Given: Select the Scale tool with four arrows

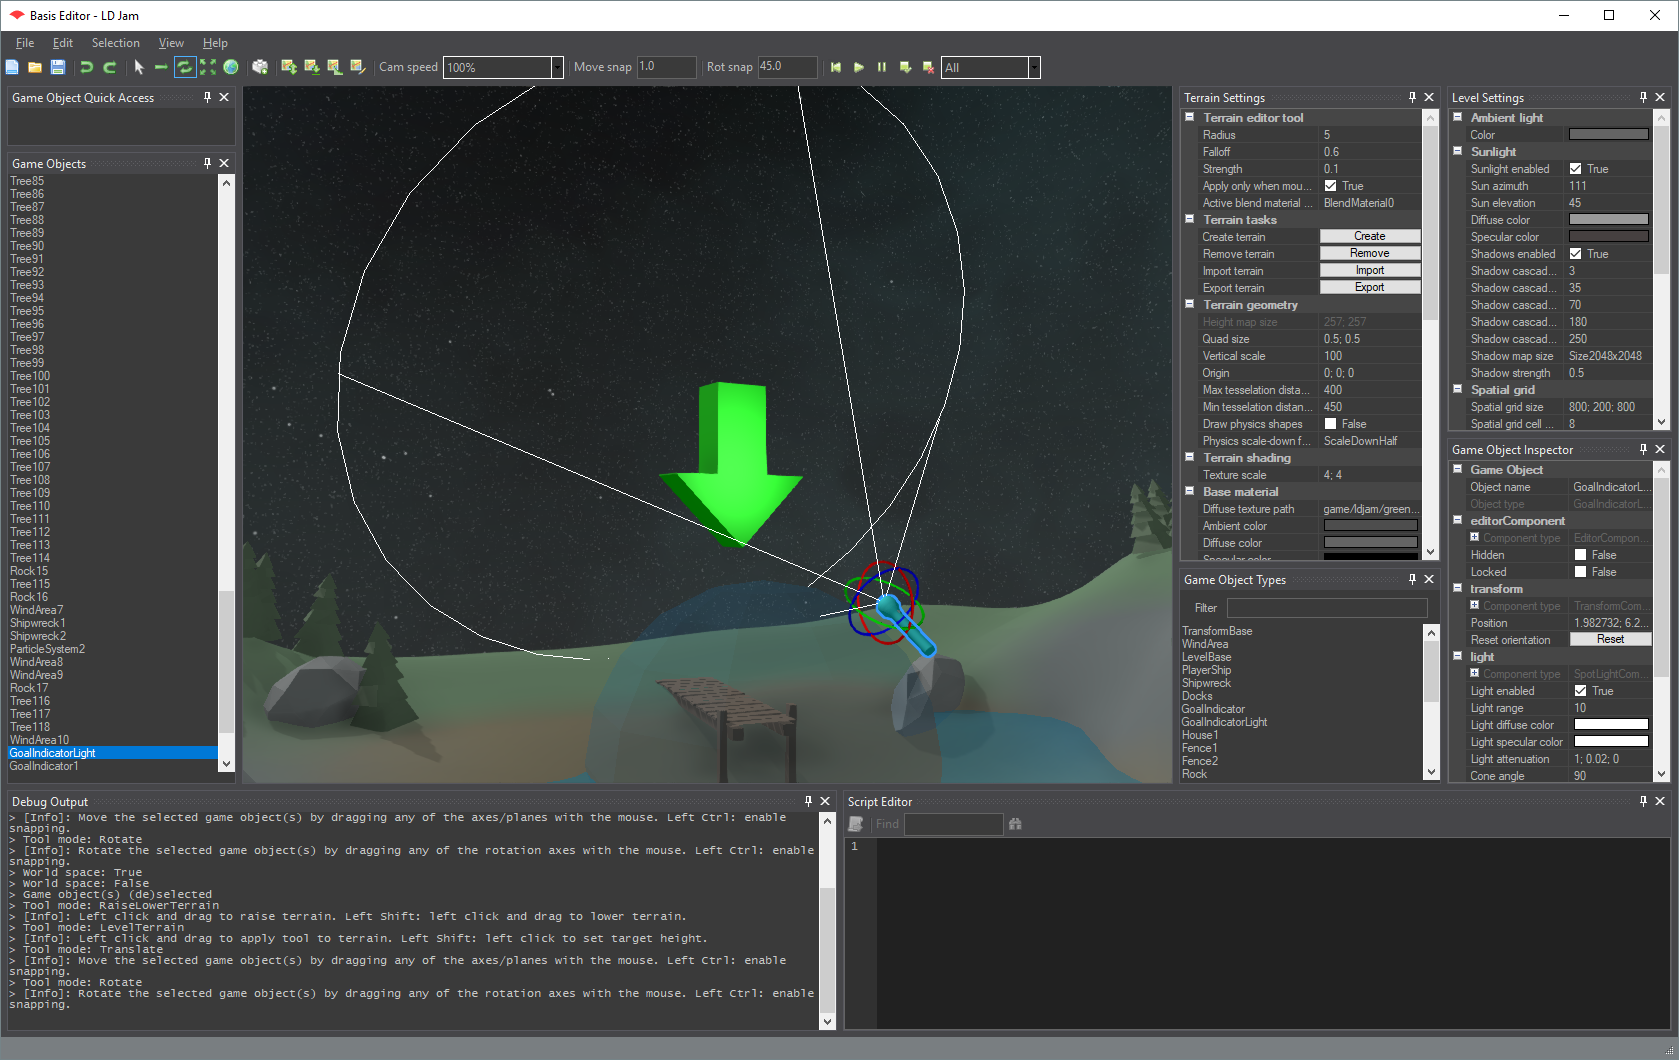Looking at the screenshot, I should [x=208, y=67].
